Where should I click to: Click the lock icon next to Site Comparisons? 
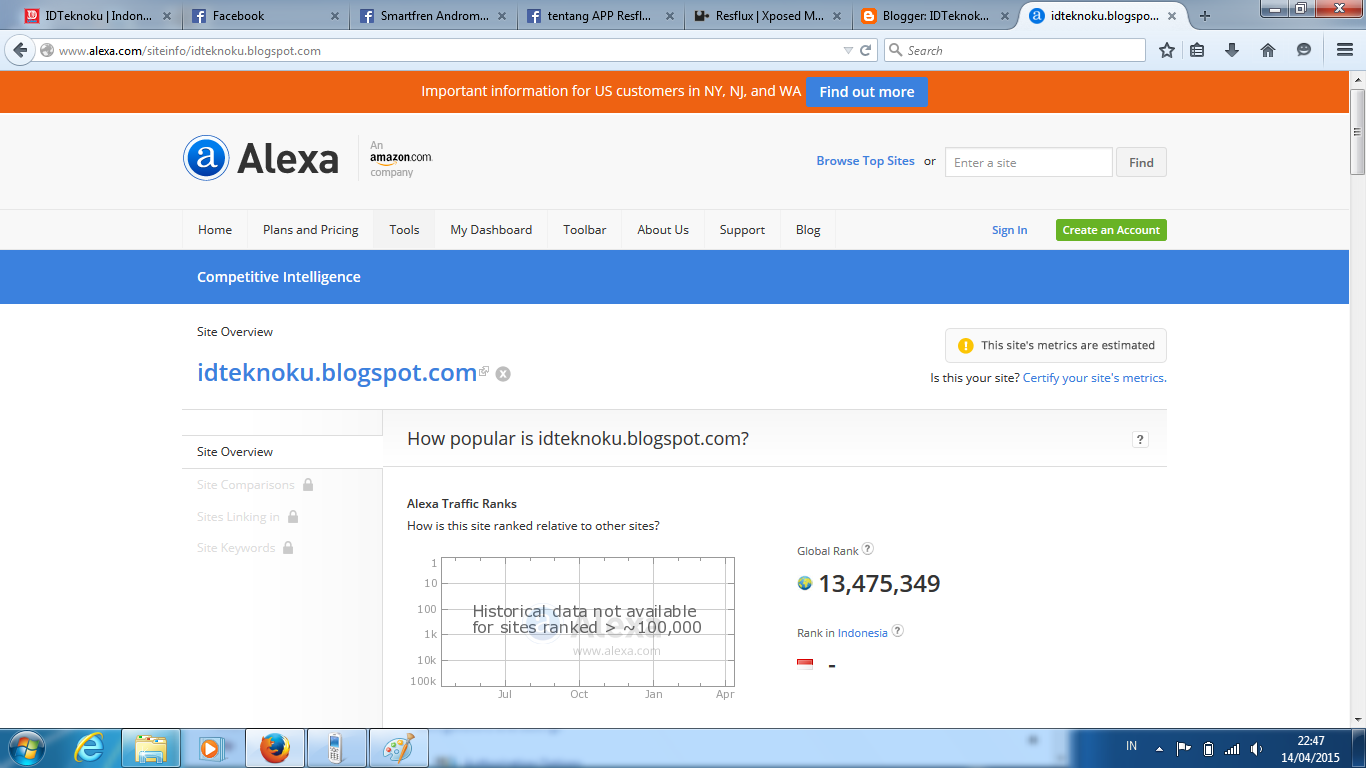(308, 484)
